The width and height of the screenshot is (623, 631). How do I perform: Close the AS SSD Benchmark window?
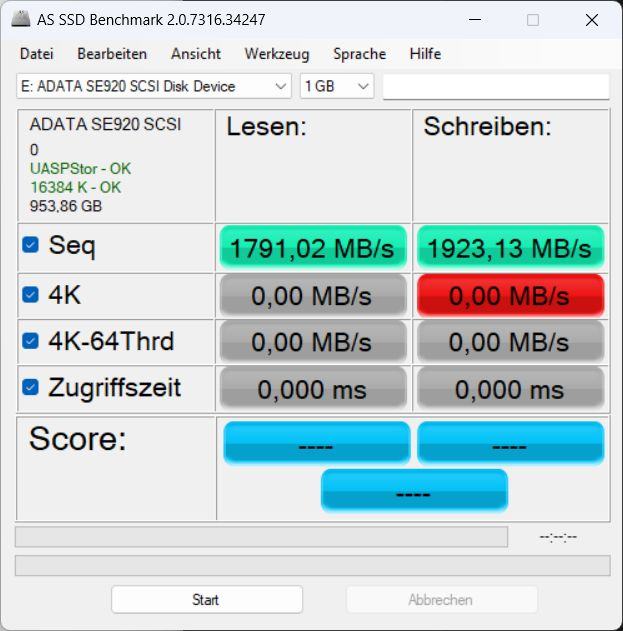tap(592, 20)
